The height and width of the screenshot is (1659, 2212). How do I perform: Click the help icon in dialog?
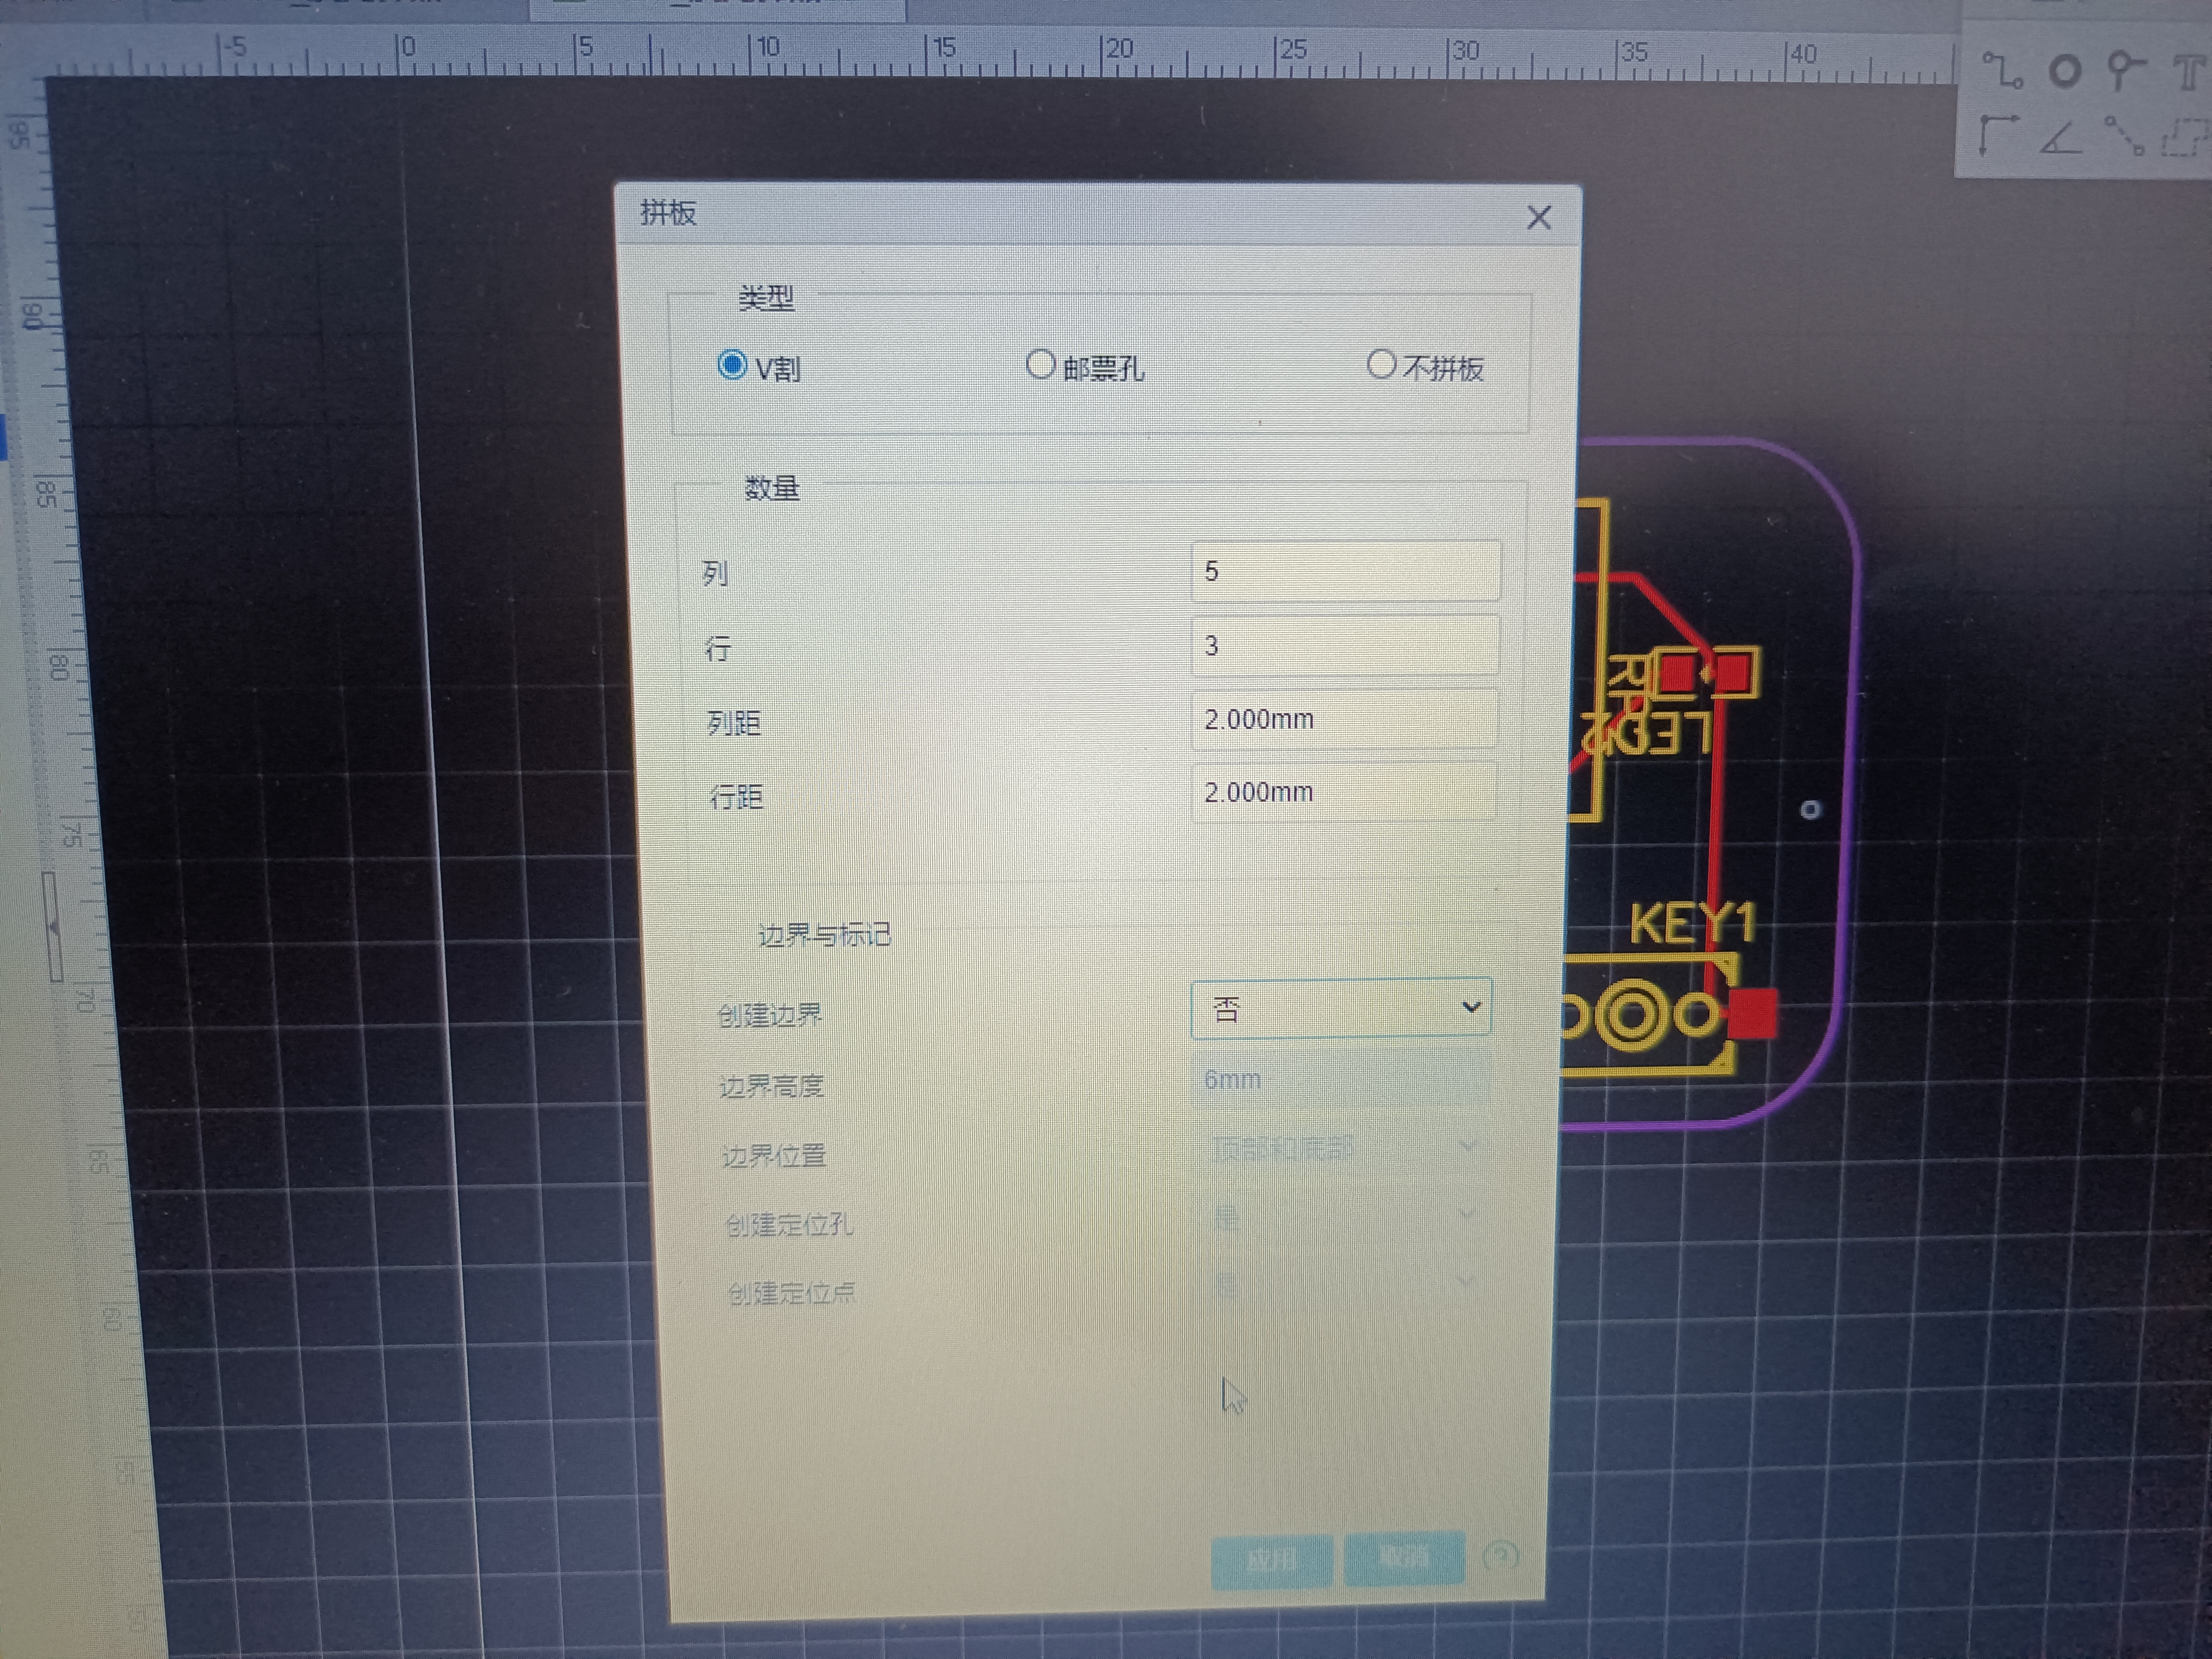1500,1555
